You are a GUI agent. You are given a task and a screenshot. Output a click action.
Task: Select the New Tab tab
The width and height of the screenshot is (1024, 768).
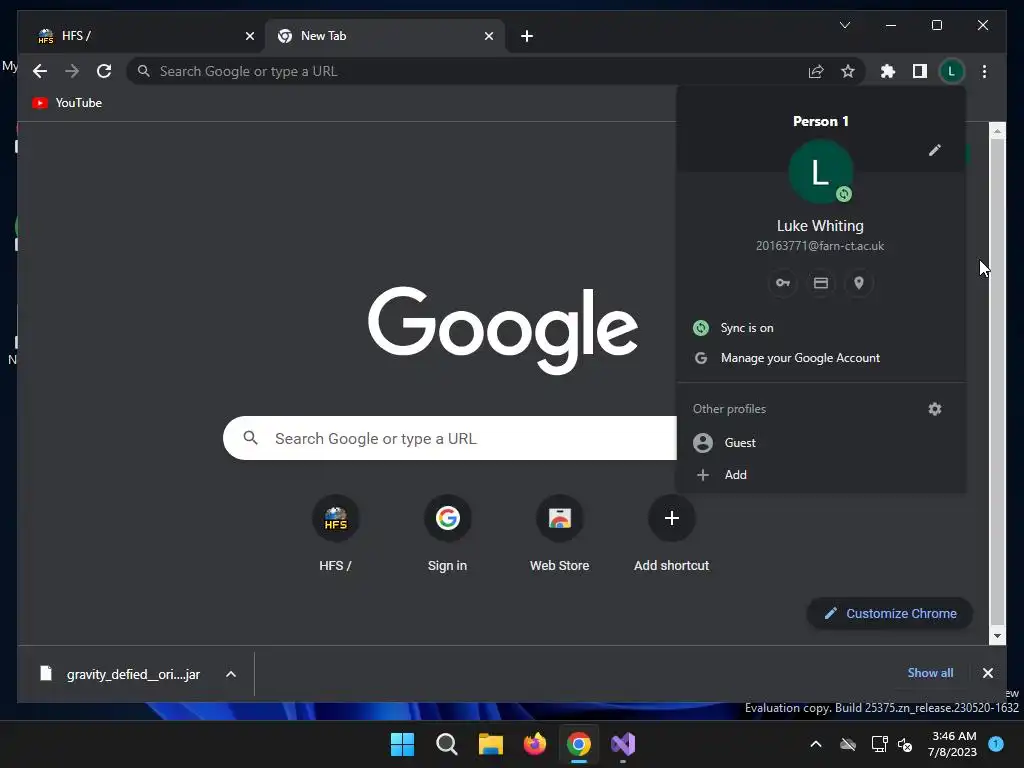click(x=385, y=36)
